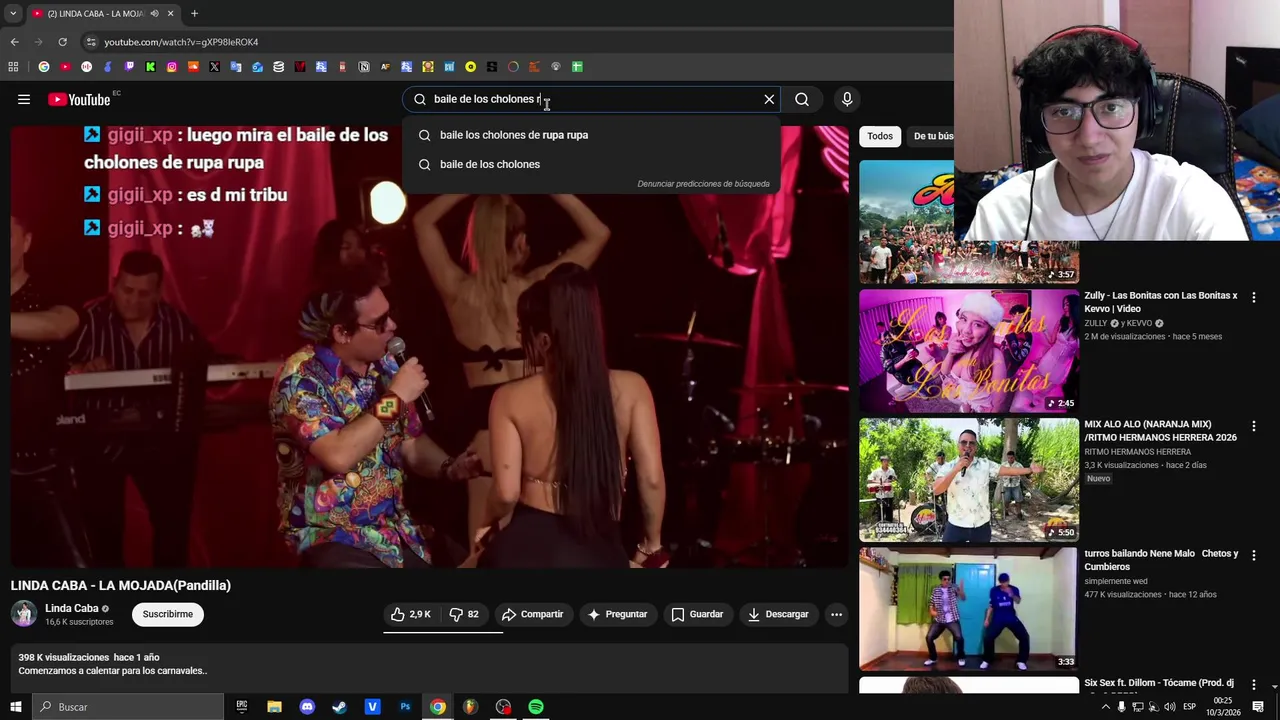
Task: Close the LINDA CABA browser tab
Action: [x=170, y=13]
